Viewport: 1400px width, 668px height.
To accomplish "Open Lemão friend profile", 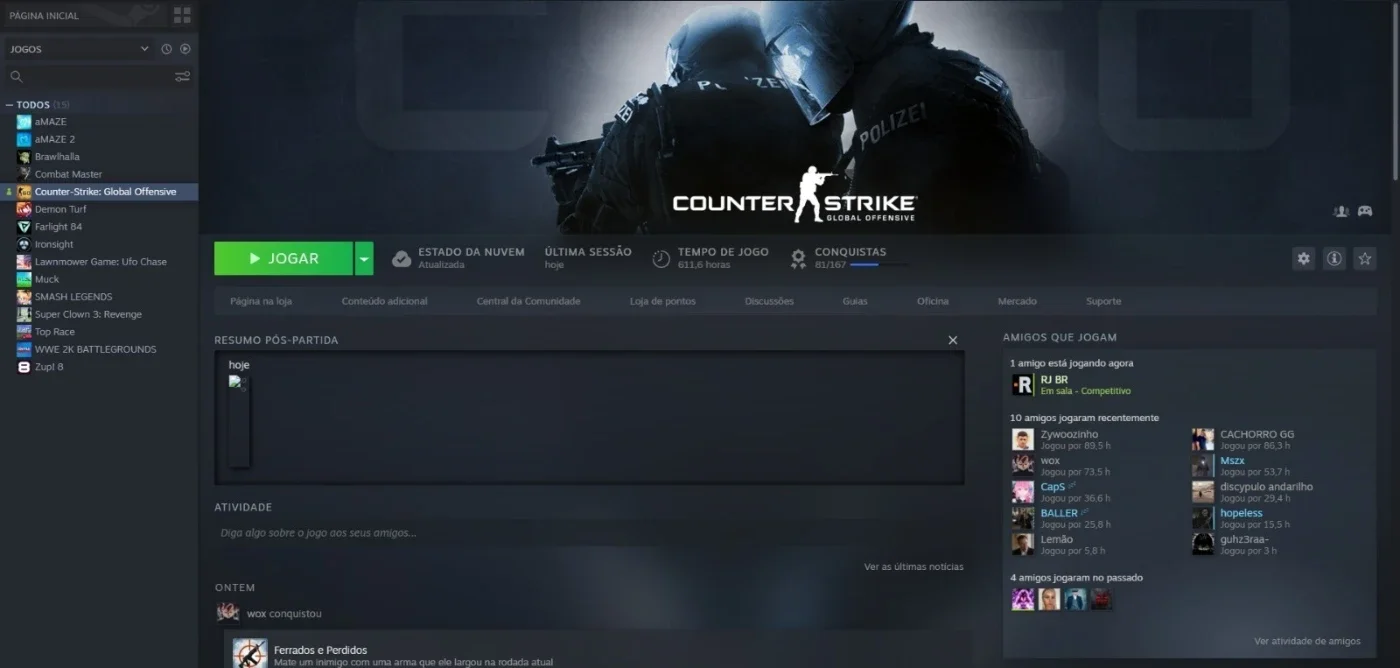I will coord(1056,539).
